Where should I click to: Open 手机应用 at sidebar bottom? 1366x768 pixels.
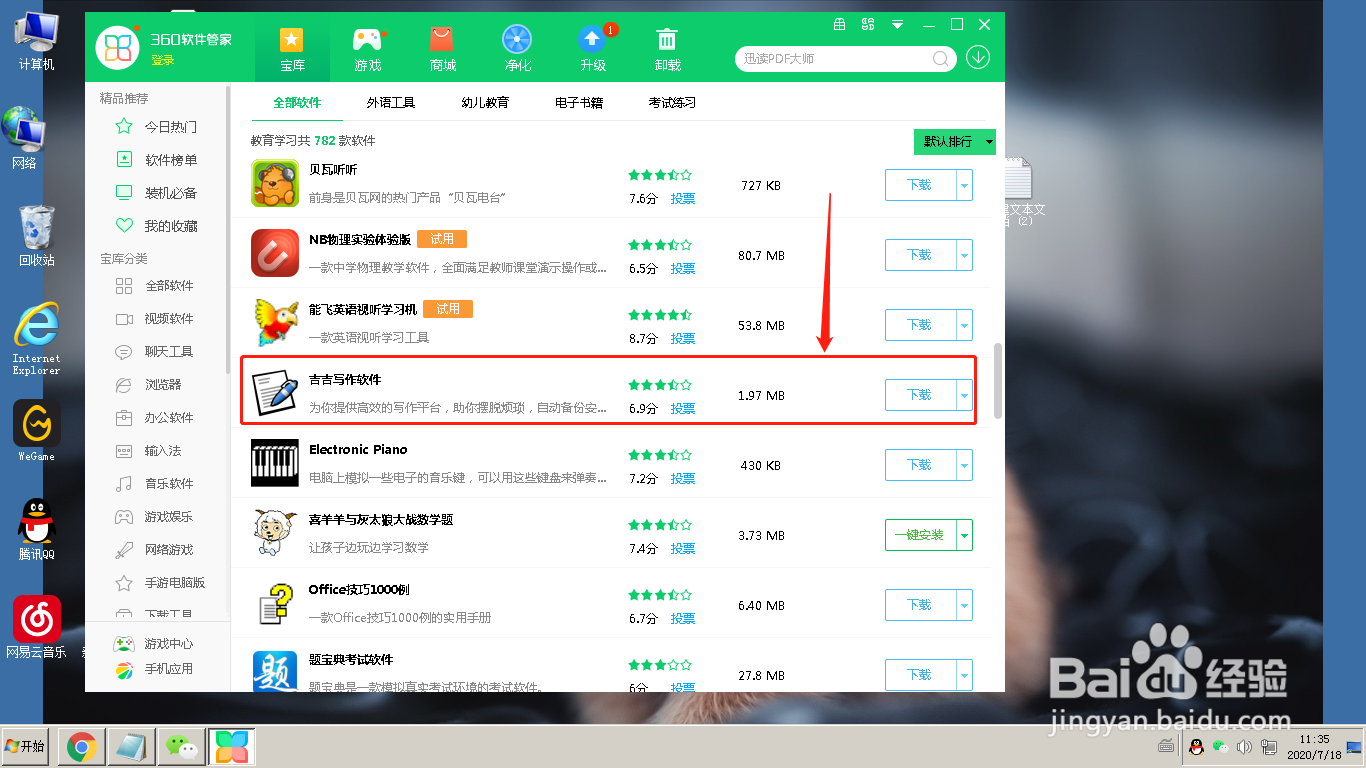155,669
